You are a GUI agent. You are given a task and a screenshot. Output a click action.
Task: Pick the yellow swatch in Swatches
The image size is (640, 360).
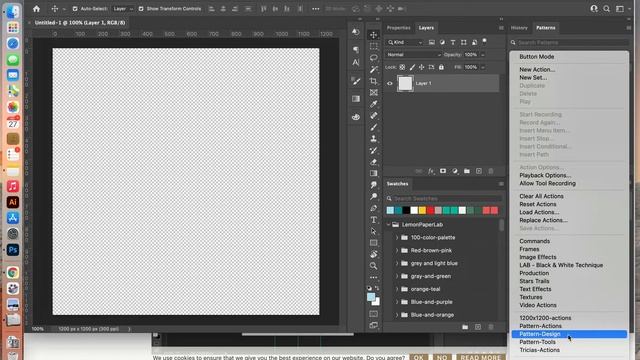click(422, 211)
